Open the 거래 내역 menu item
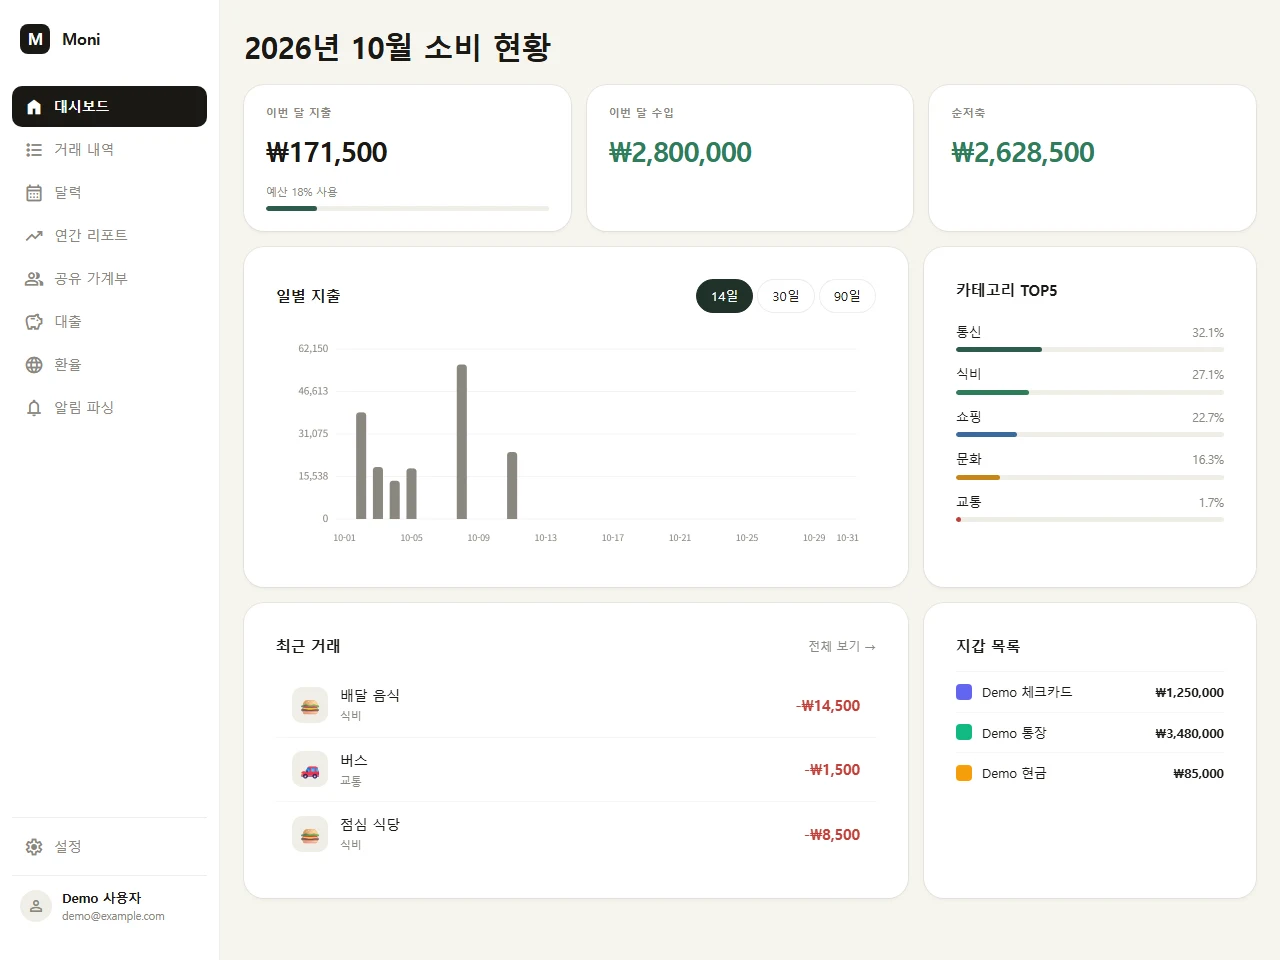This screenshot has height=960, width=1280. [109, 150]
